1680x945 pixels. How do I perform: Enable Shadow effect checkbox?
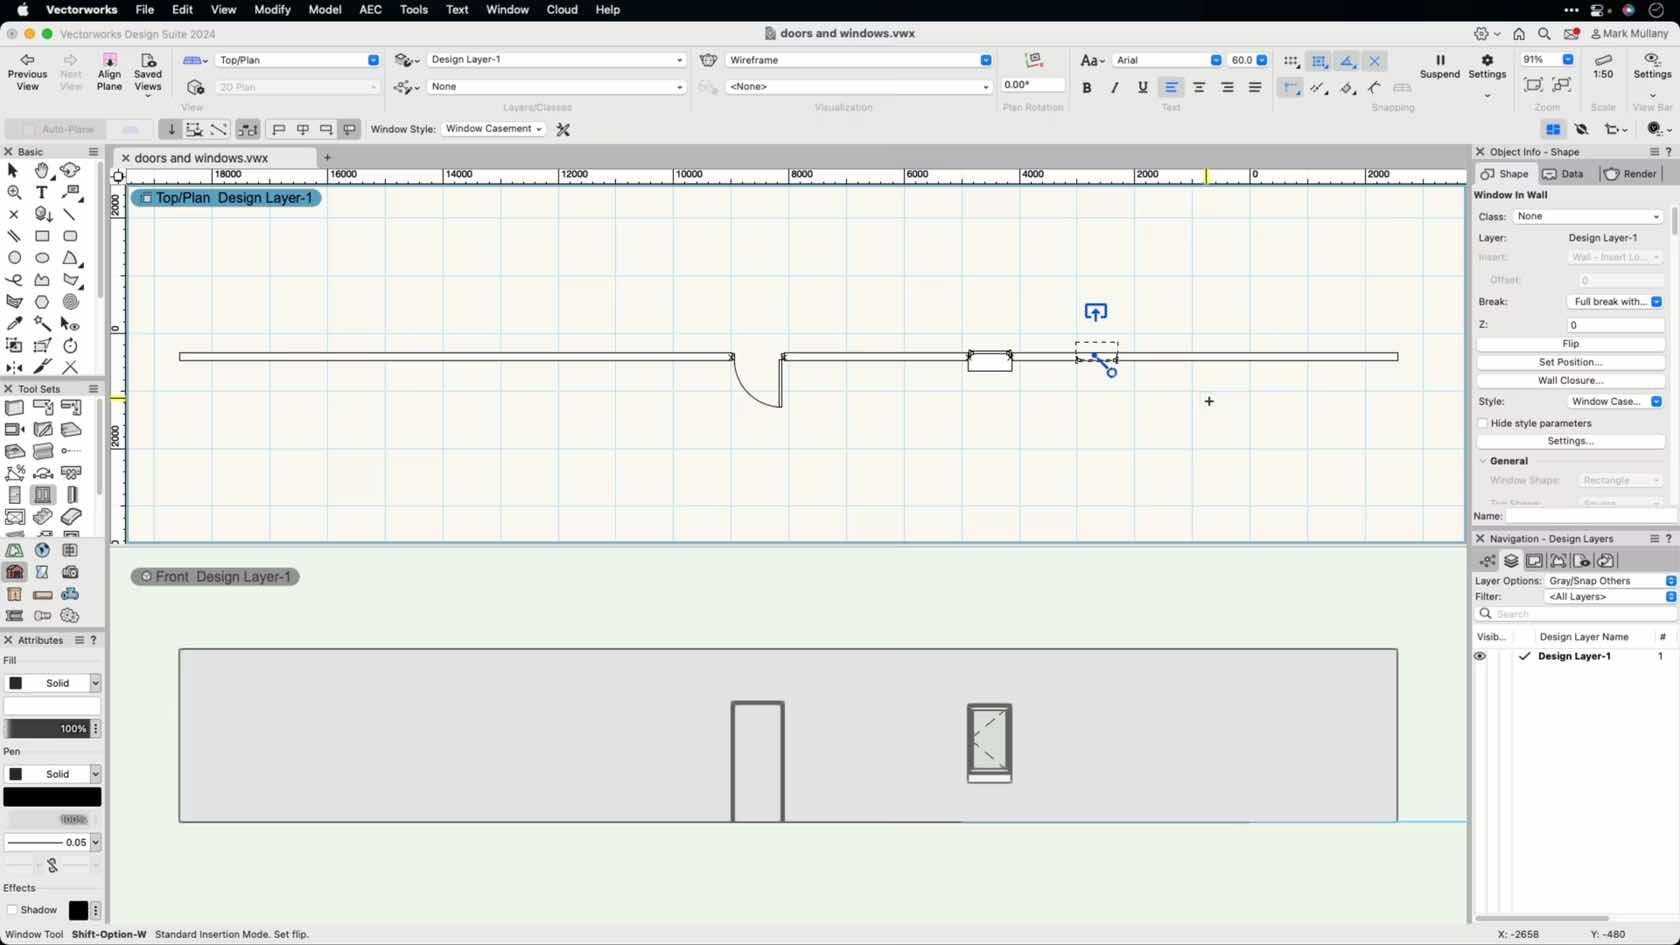[x=12, y=910]
